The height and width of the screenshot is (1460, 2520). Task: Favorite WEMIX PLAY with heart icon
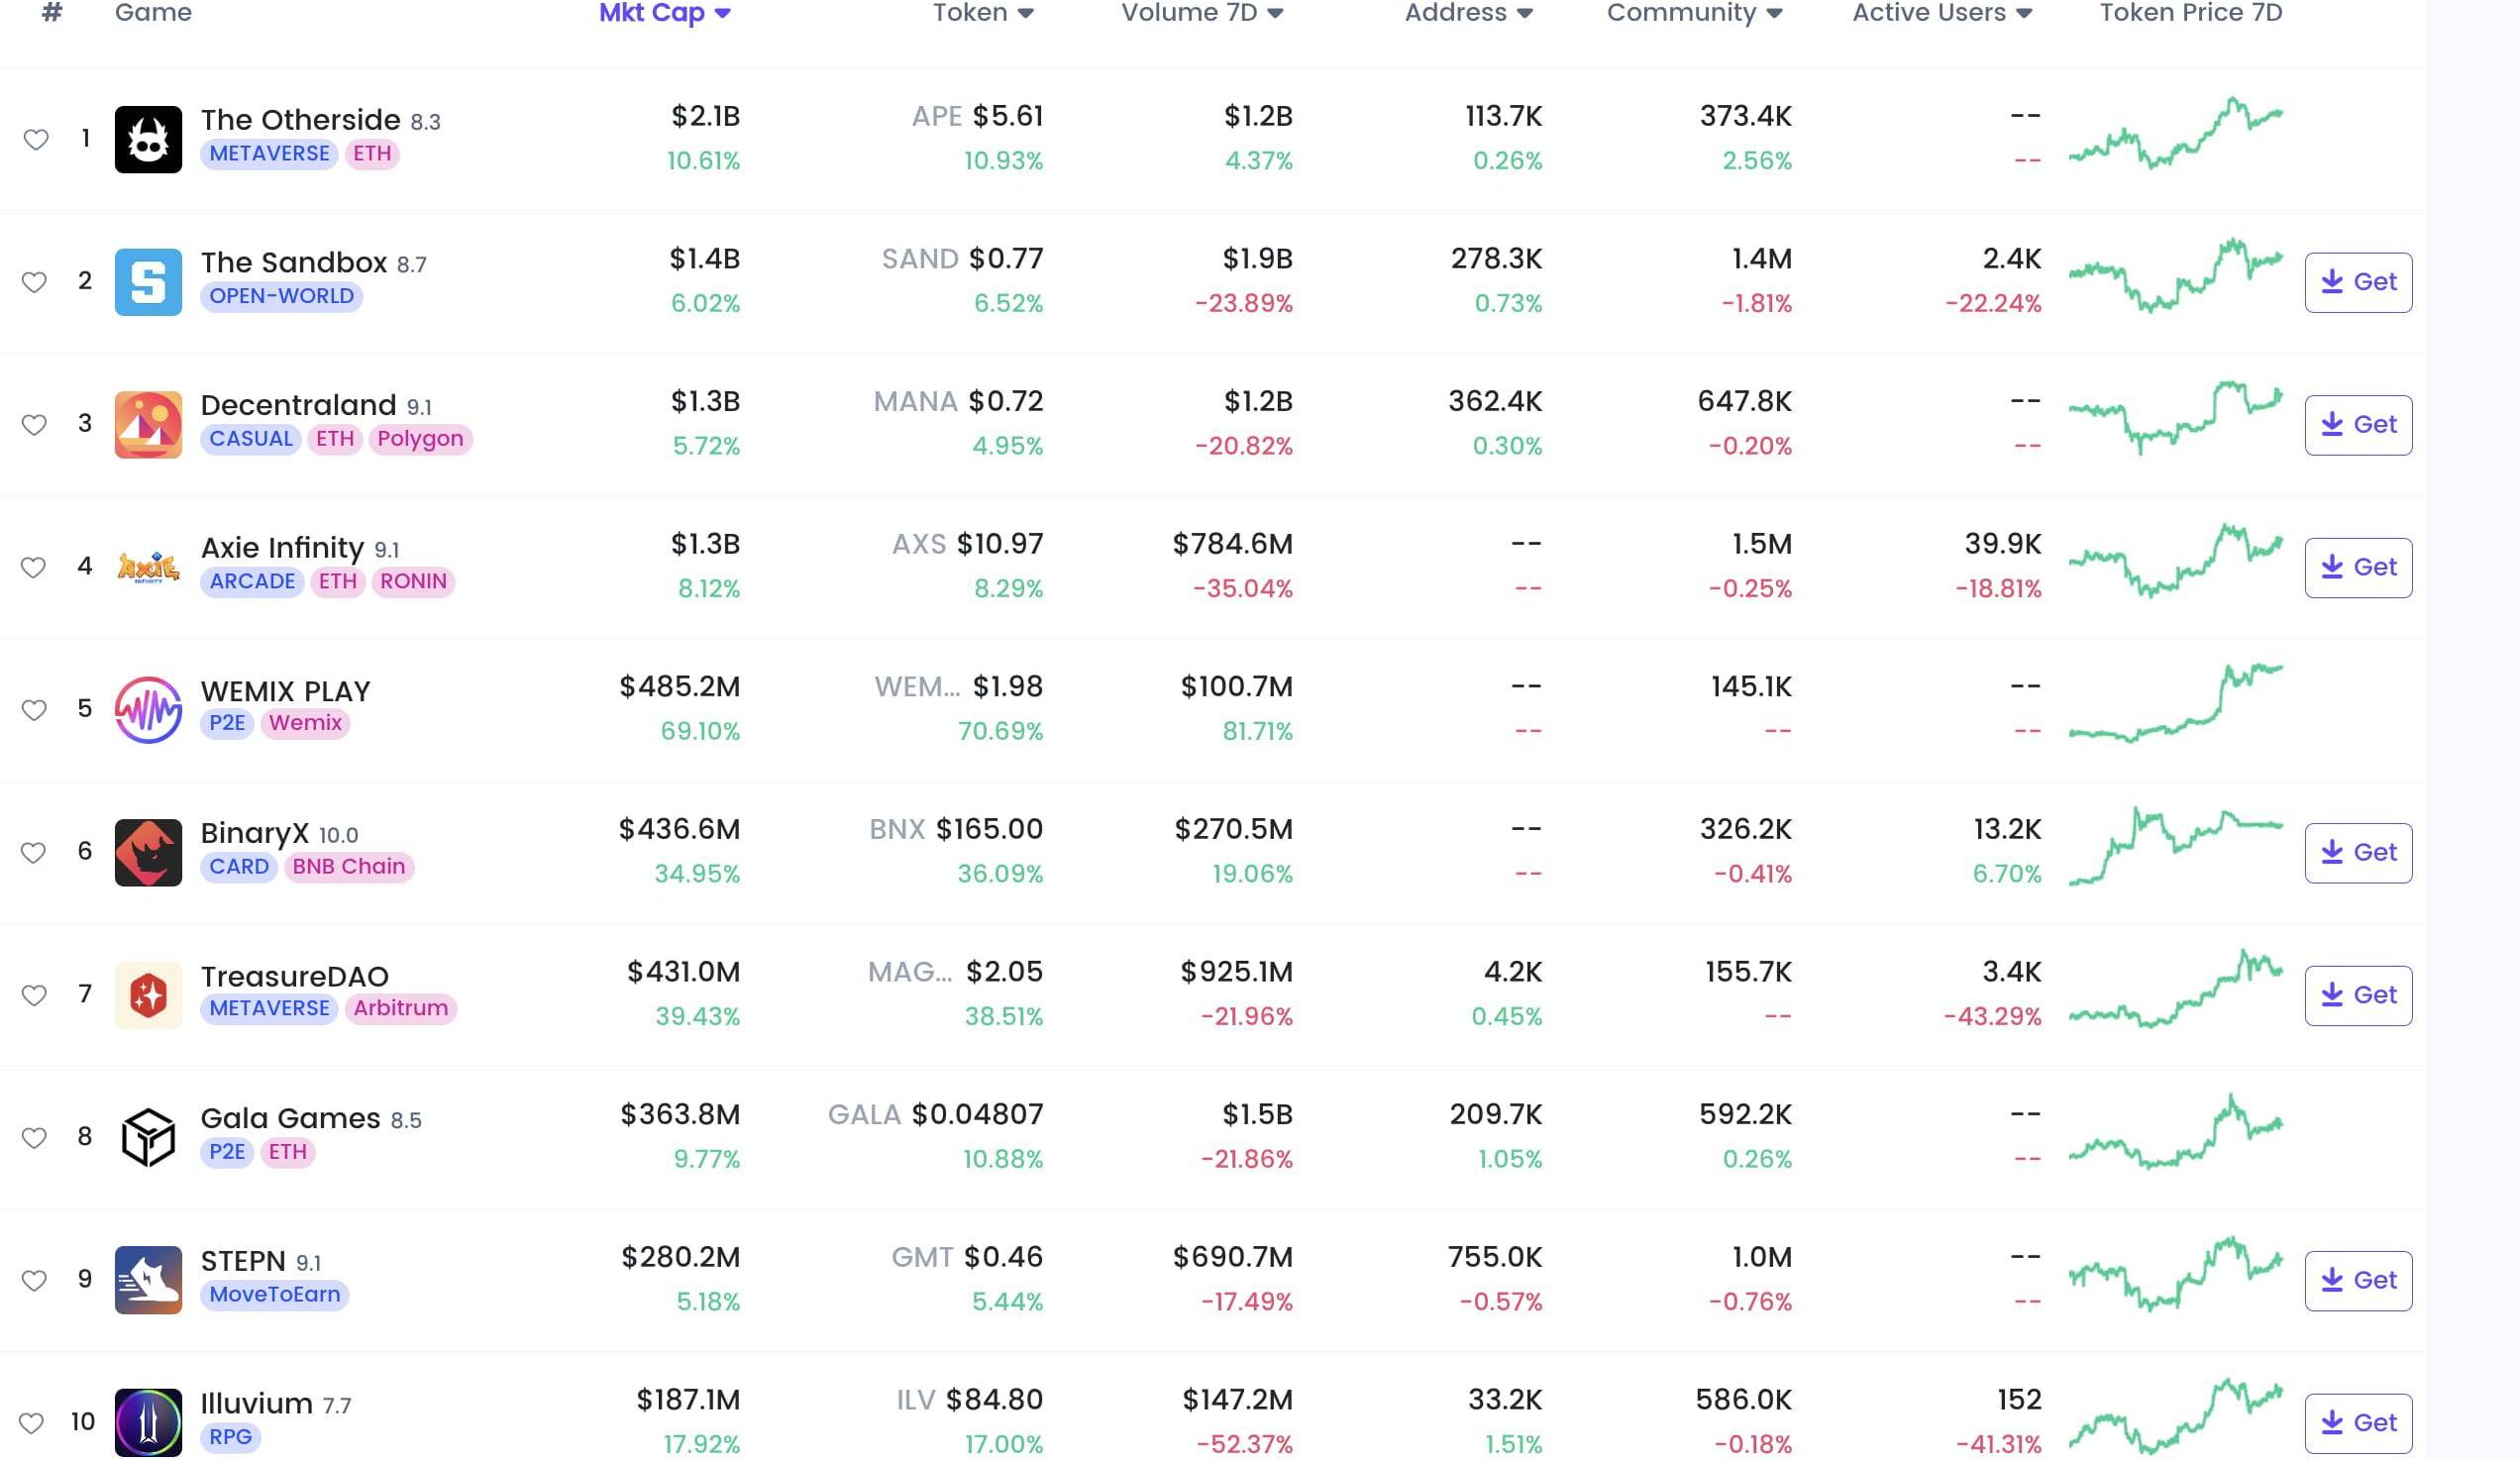pos(34,710)
